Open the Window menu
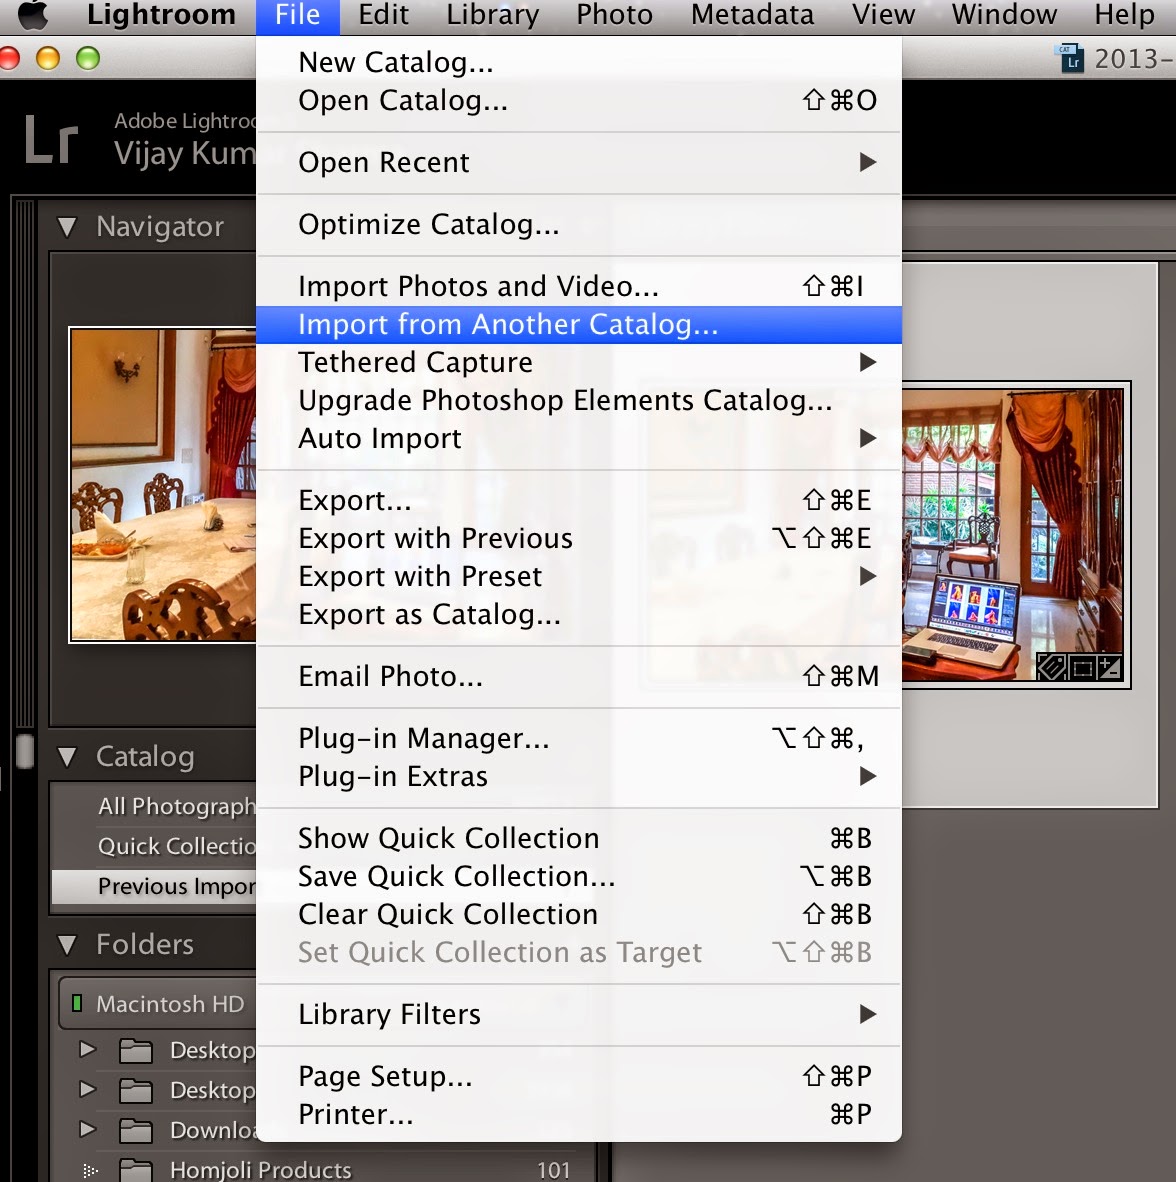 (1004, 15)
